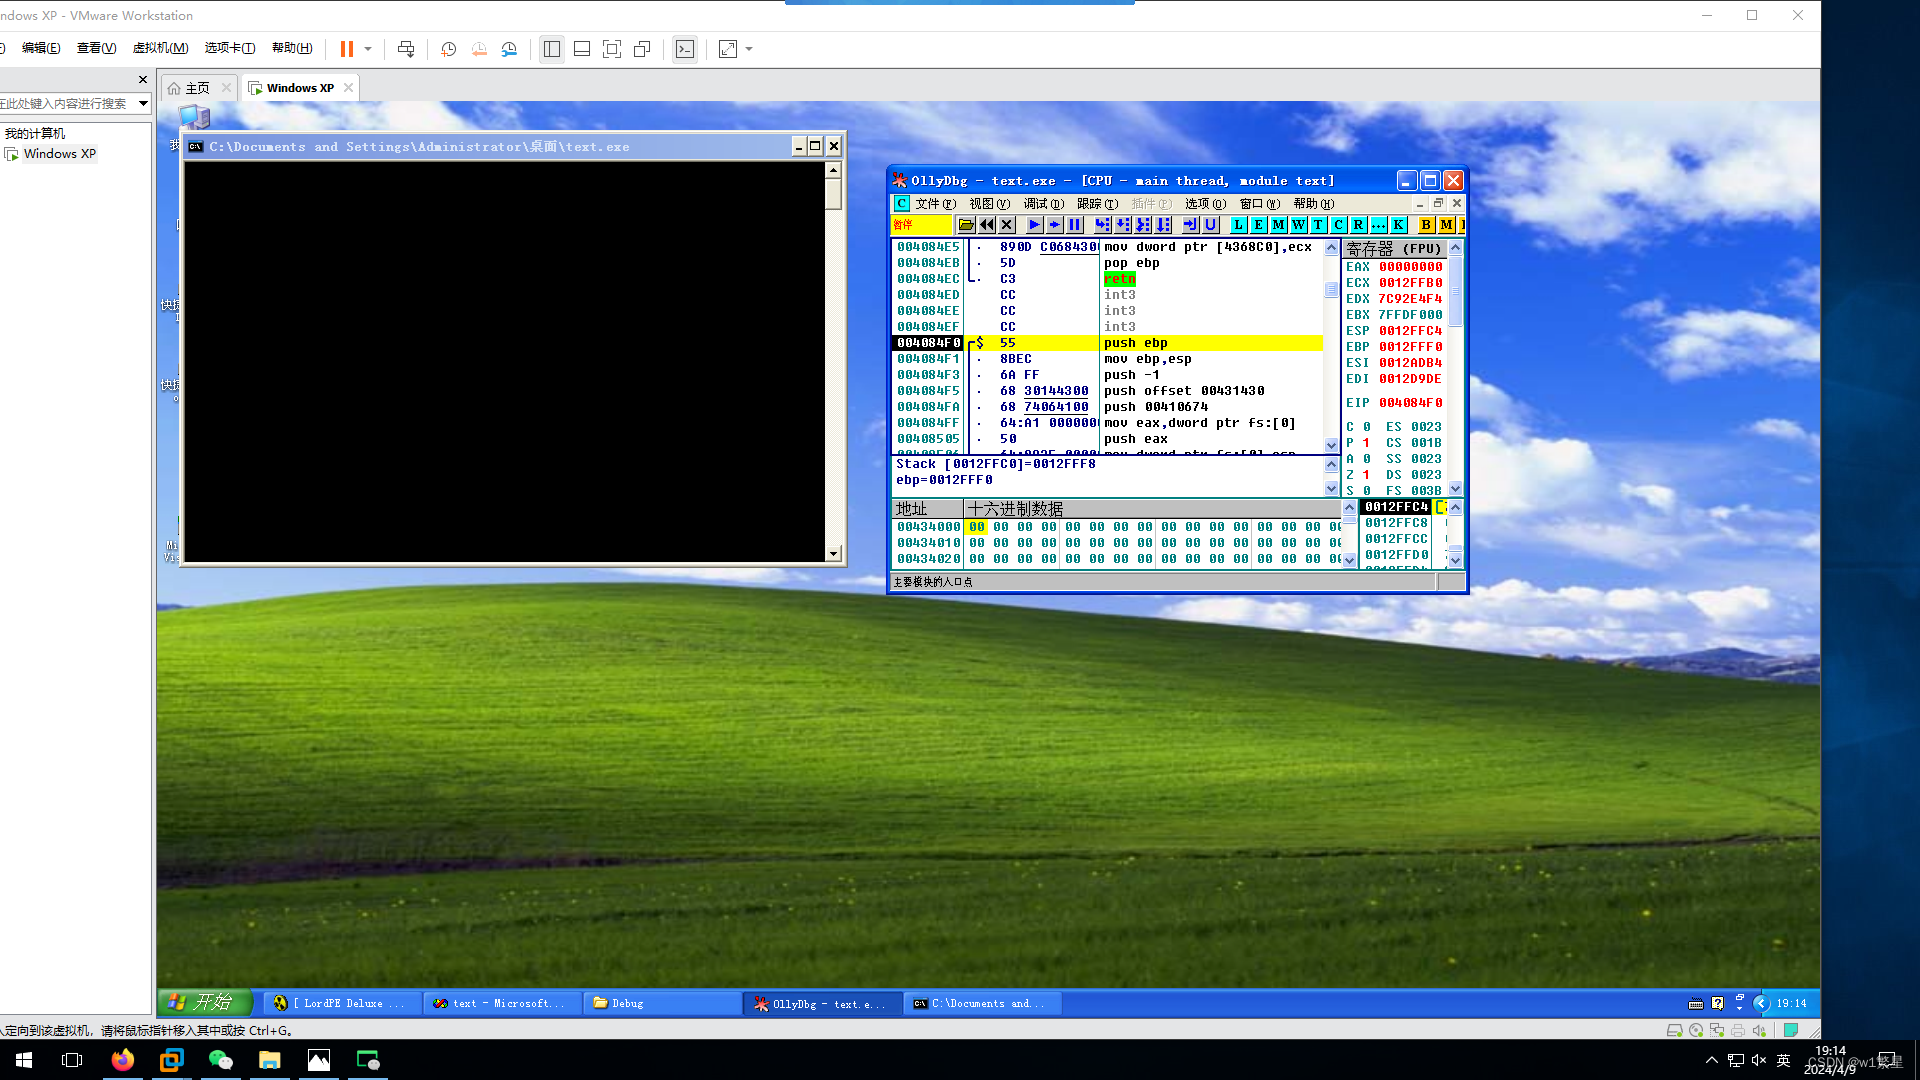Switch to LordPE Deluxe taskbar button

coord(343,1003)
